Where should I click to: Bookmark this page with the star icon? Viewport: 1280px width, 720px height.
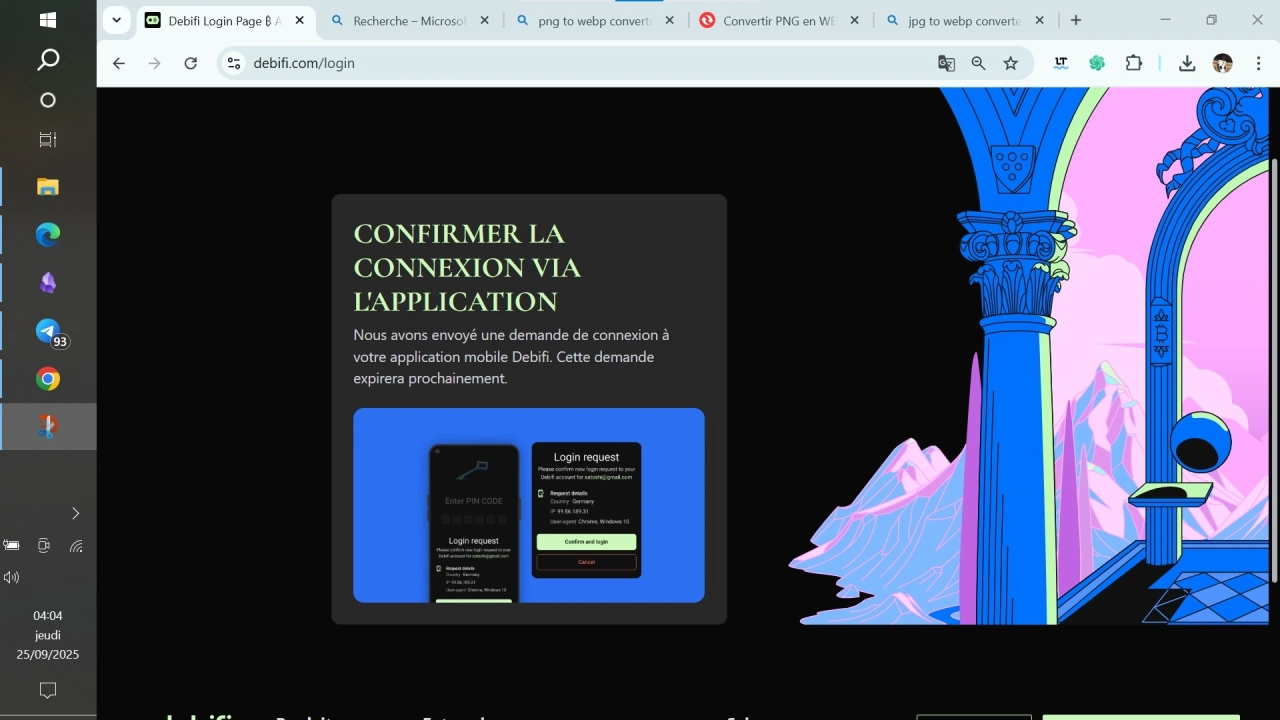pos(1011,63)
